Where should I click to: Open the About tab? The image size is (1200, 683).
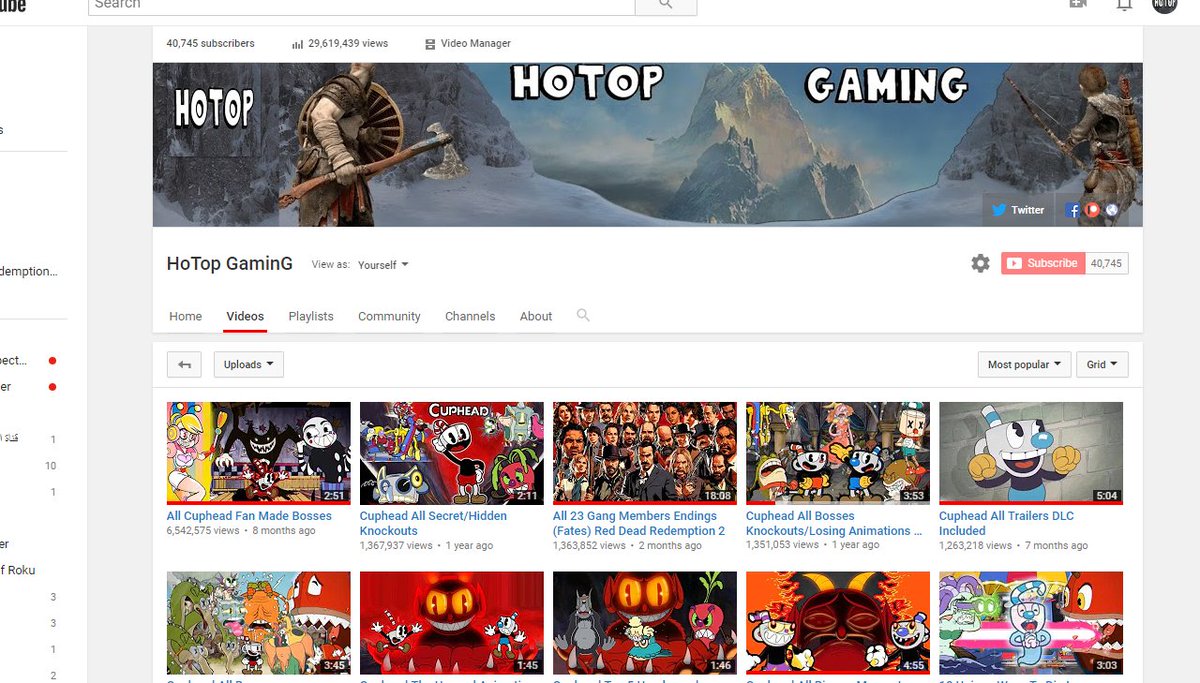[x=536, y=316]
